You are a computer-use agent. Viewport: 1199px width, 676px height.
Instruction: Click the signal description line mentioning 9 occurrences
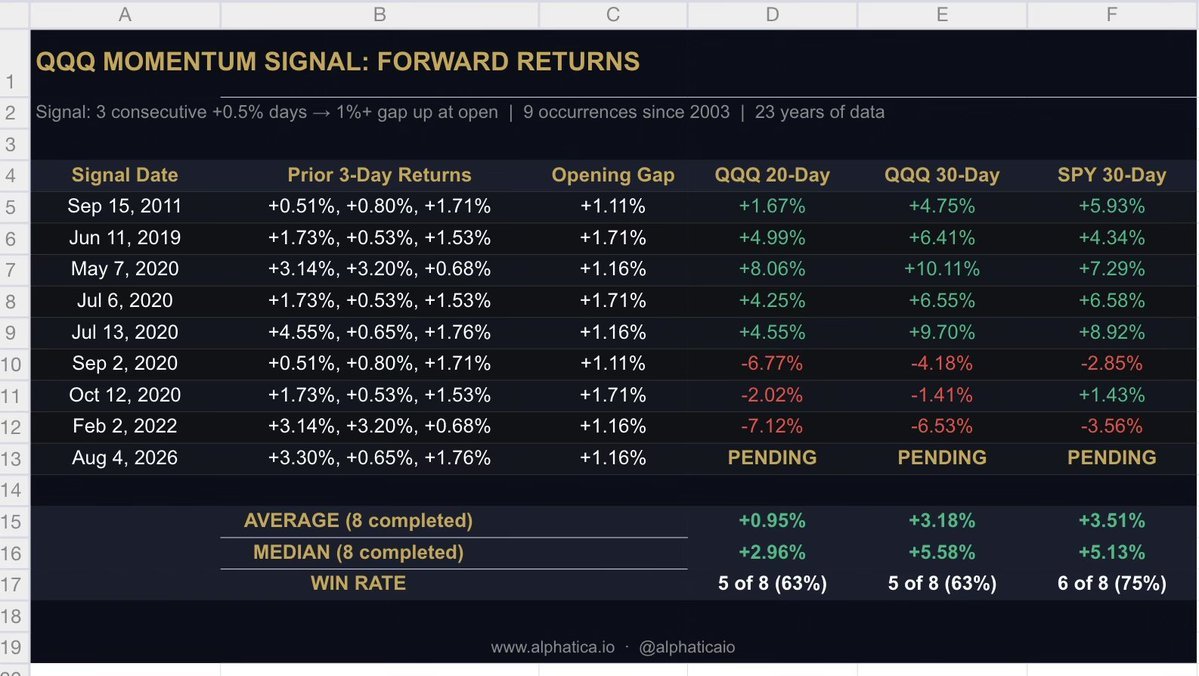(x=460, y=112)
